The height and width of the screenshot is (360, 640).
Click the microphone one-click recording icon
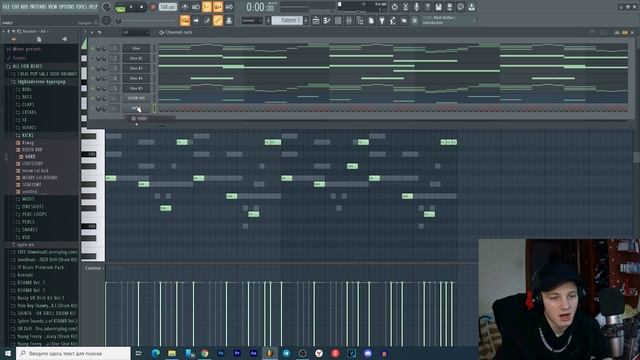click(416, 7)
